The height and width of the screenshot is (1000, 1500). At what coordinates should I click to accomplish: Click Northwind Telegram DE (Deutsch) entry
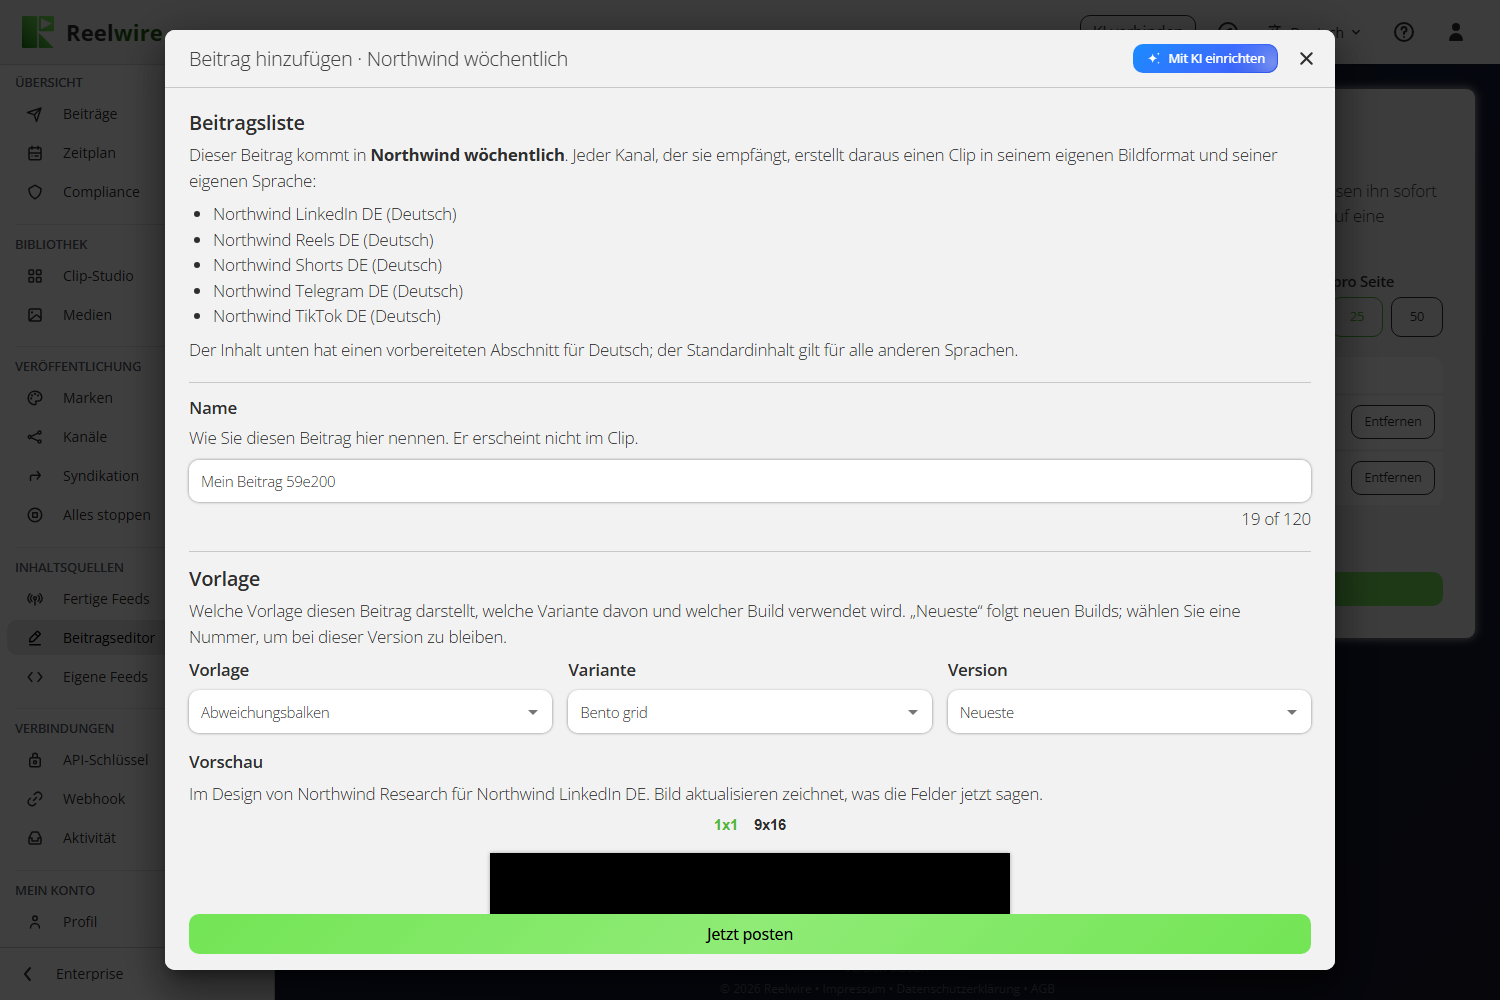[338, 291]
